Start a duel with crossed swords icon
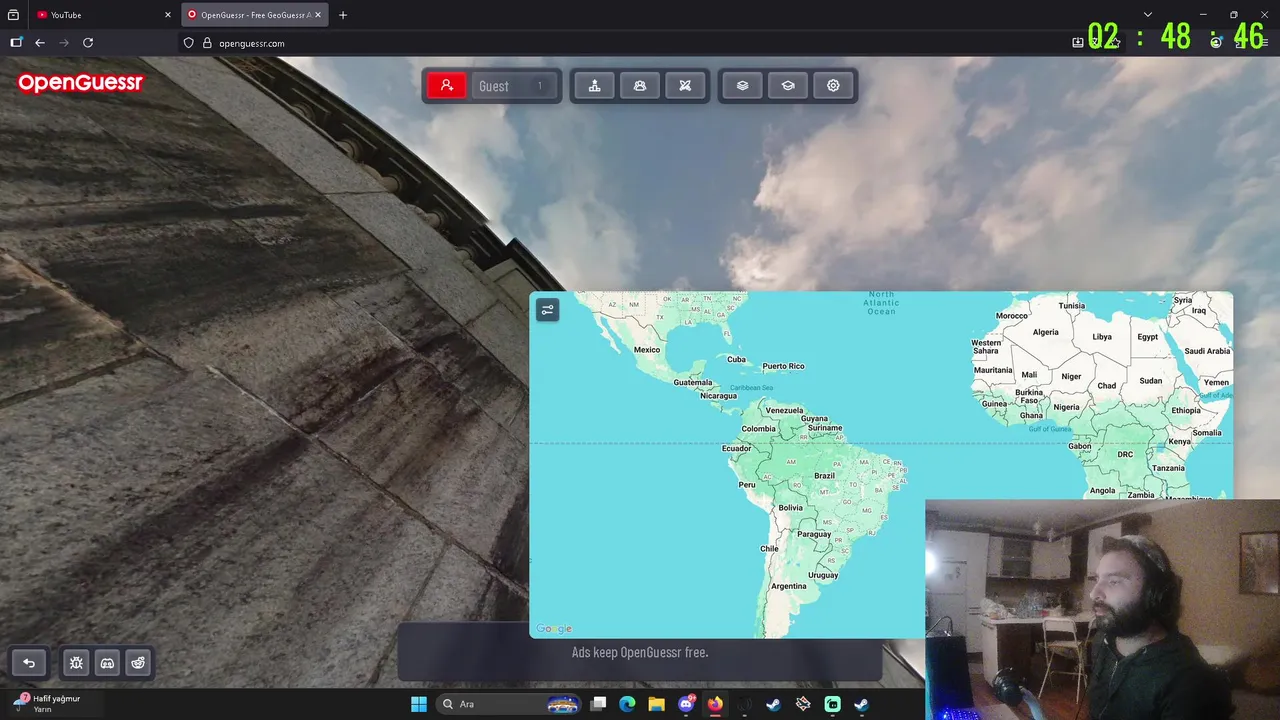The image size is (1280, 720). click(x=685, y=86)
